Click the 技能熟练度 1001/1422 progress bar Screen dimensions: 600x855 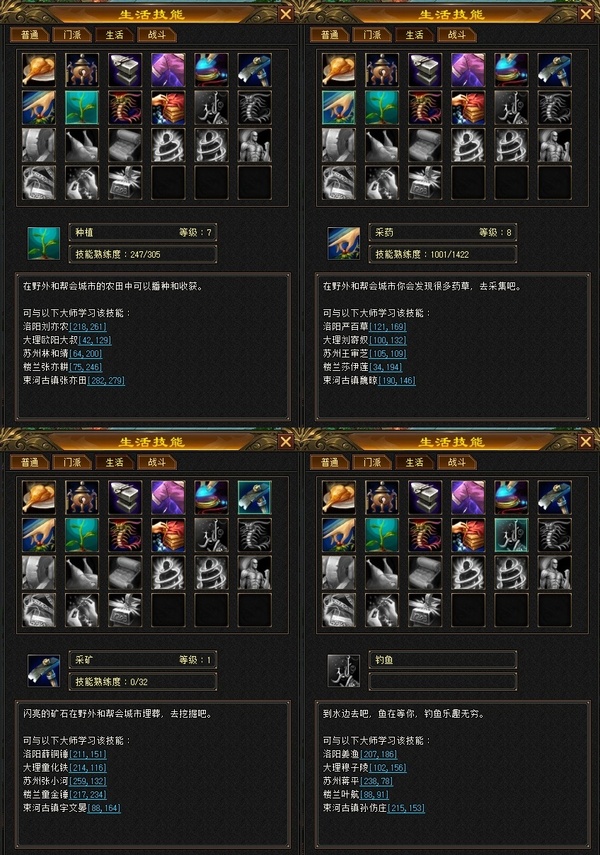click(443, 254)
